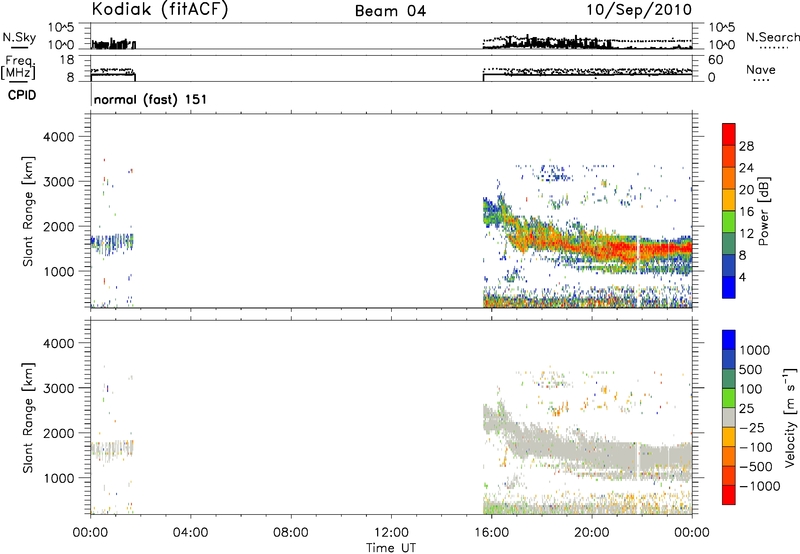Select the "normal (fast) 151" mode text
Screen dimensions: 800x554
click(x=151, y=99)
